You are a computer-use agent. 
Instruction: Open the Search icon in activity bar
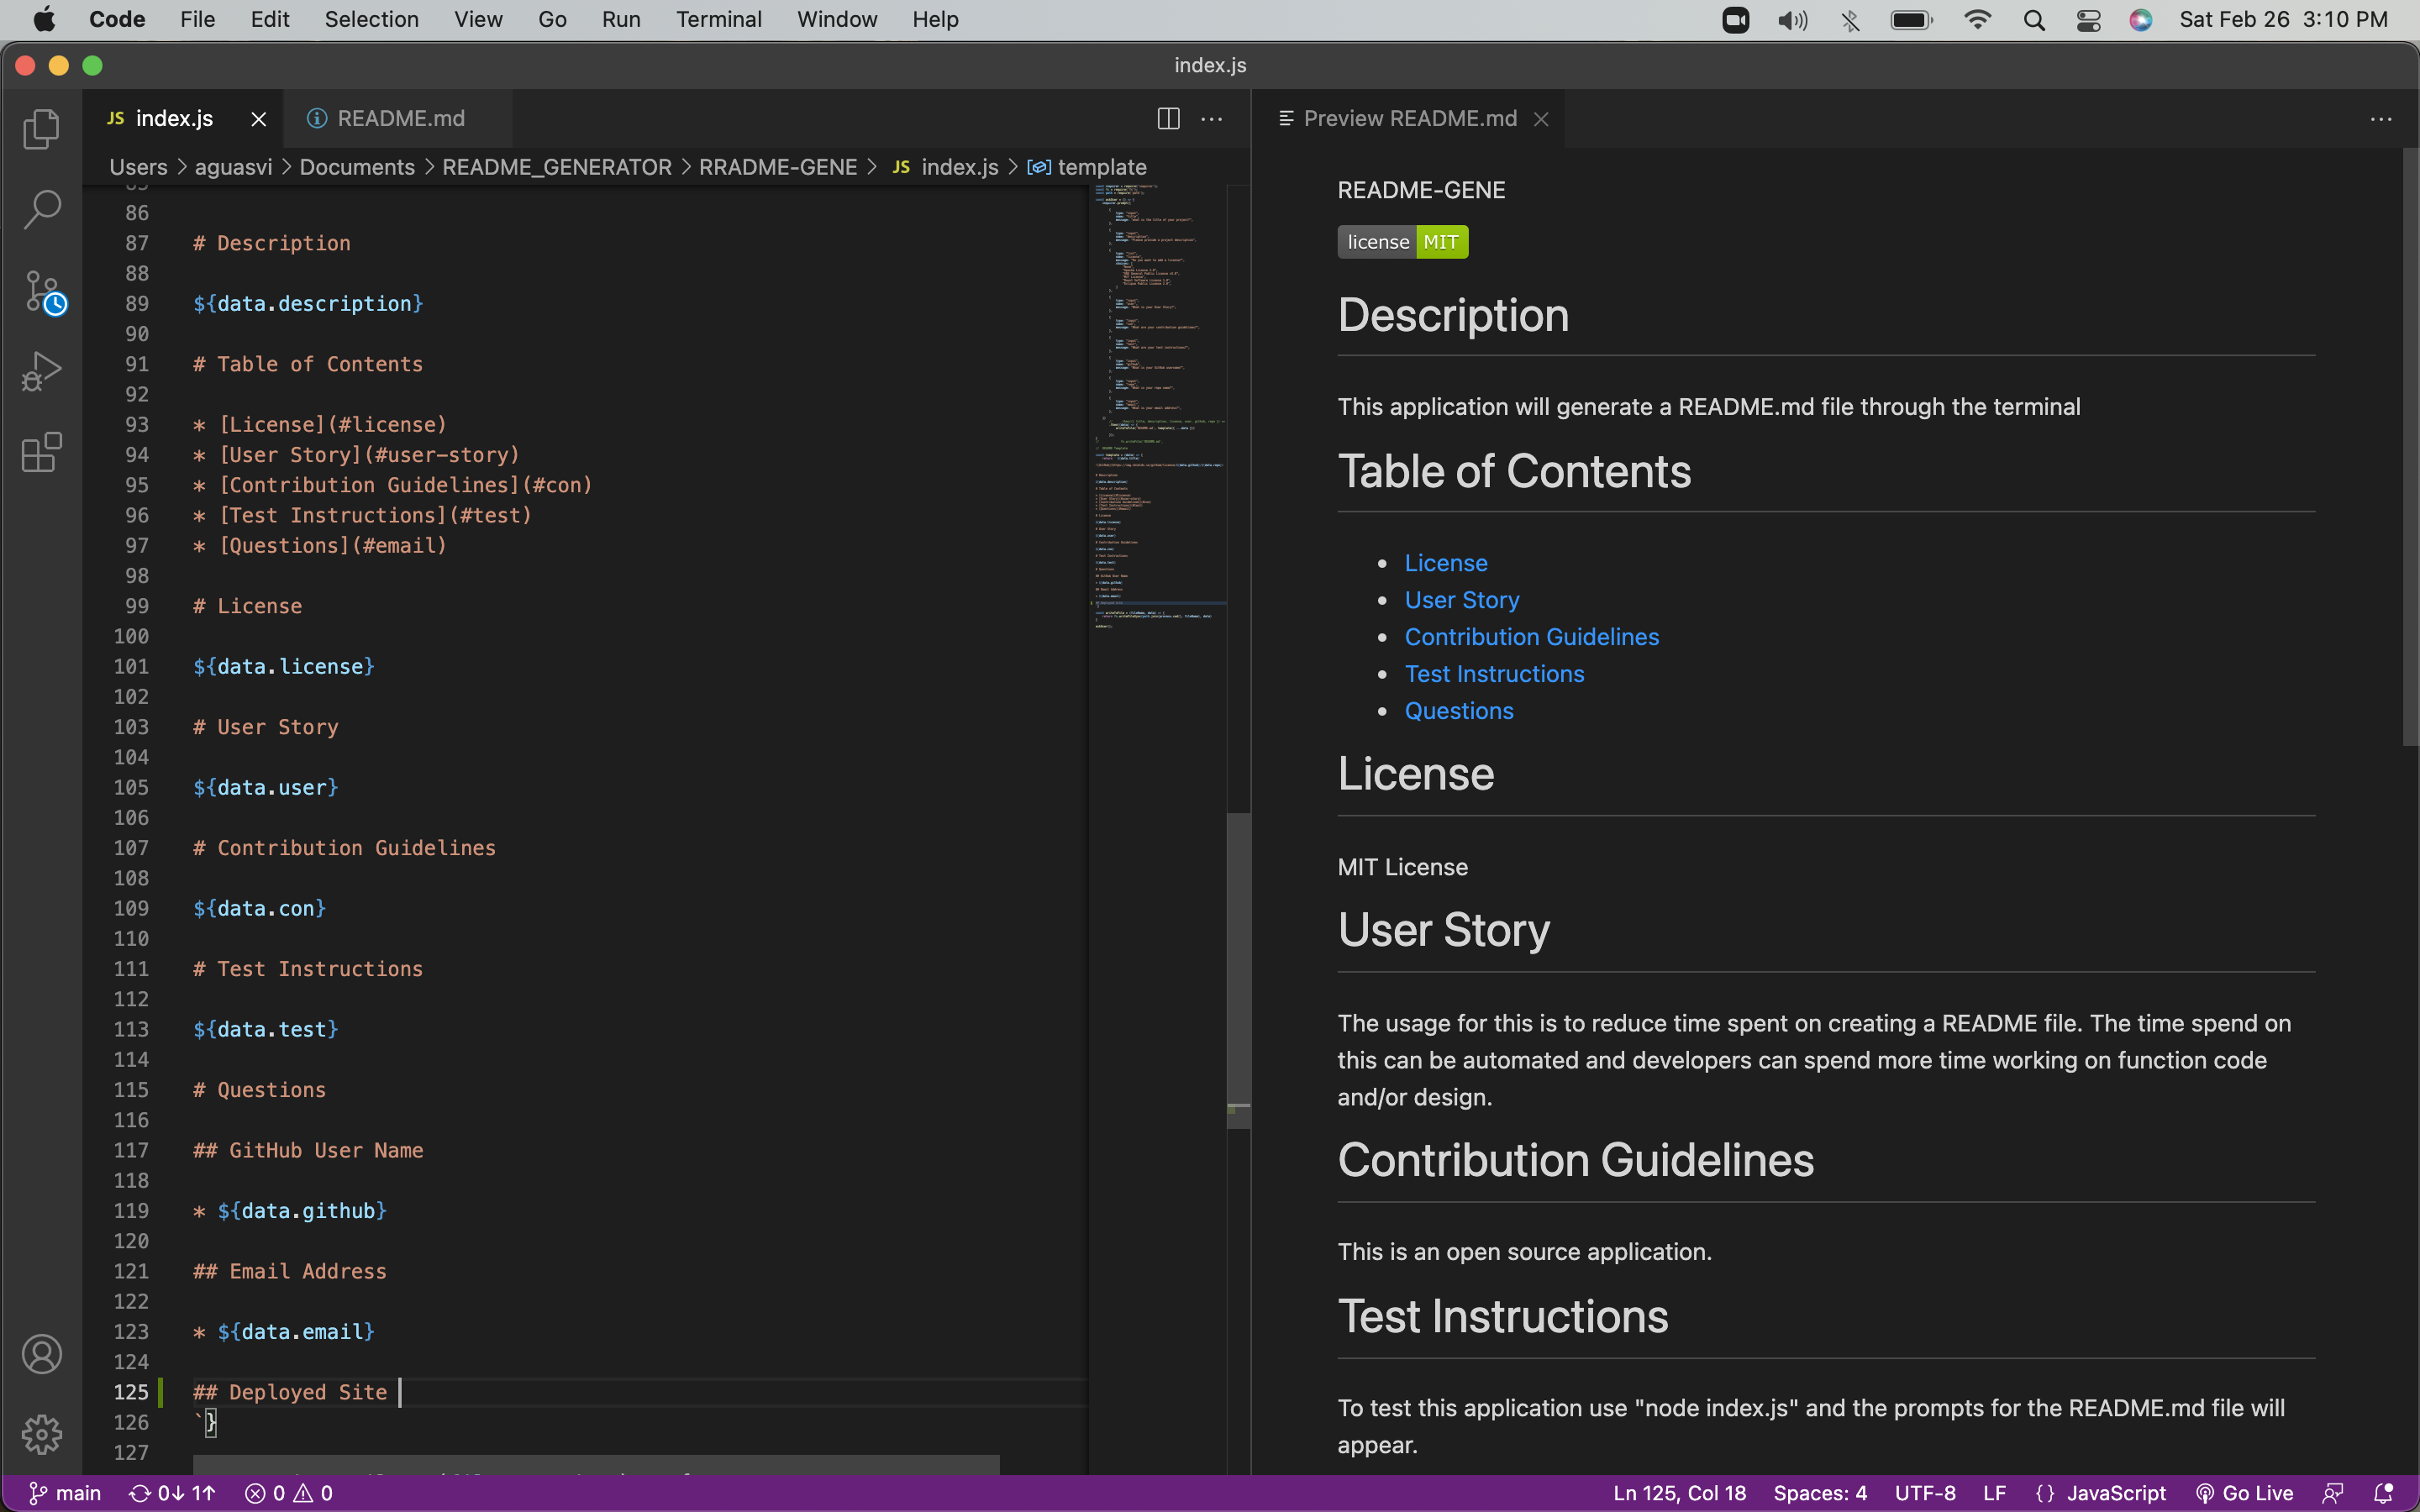coord(41,208)
